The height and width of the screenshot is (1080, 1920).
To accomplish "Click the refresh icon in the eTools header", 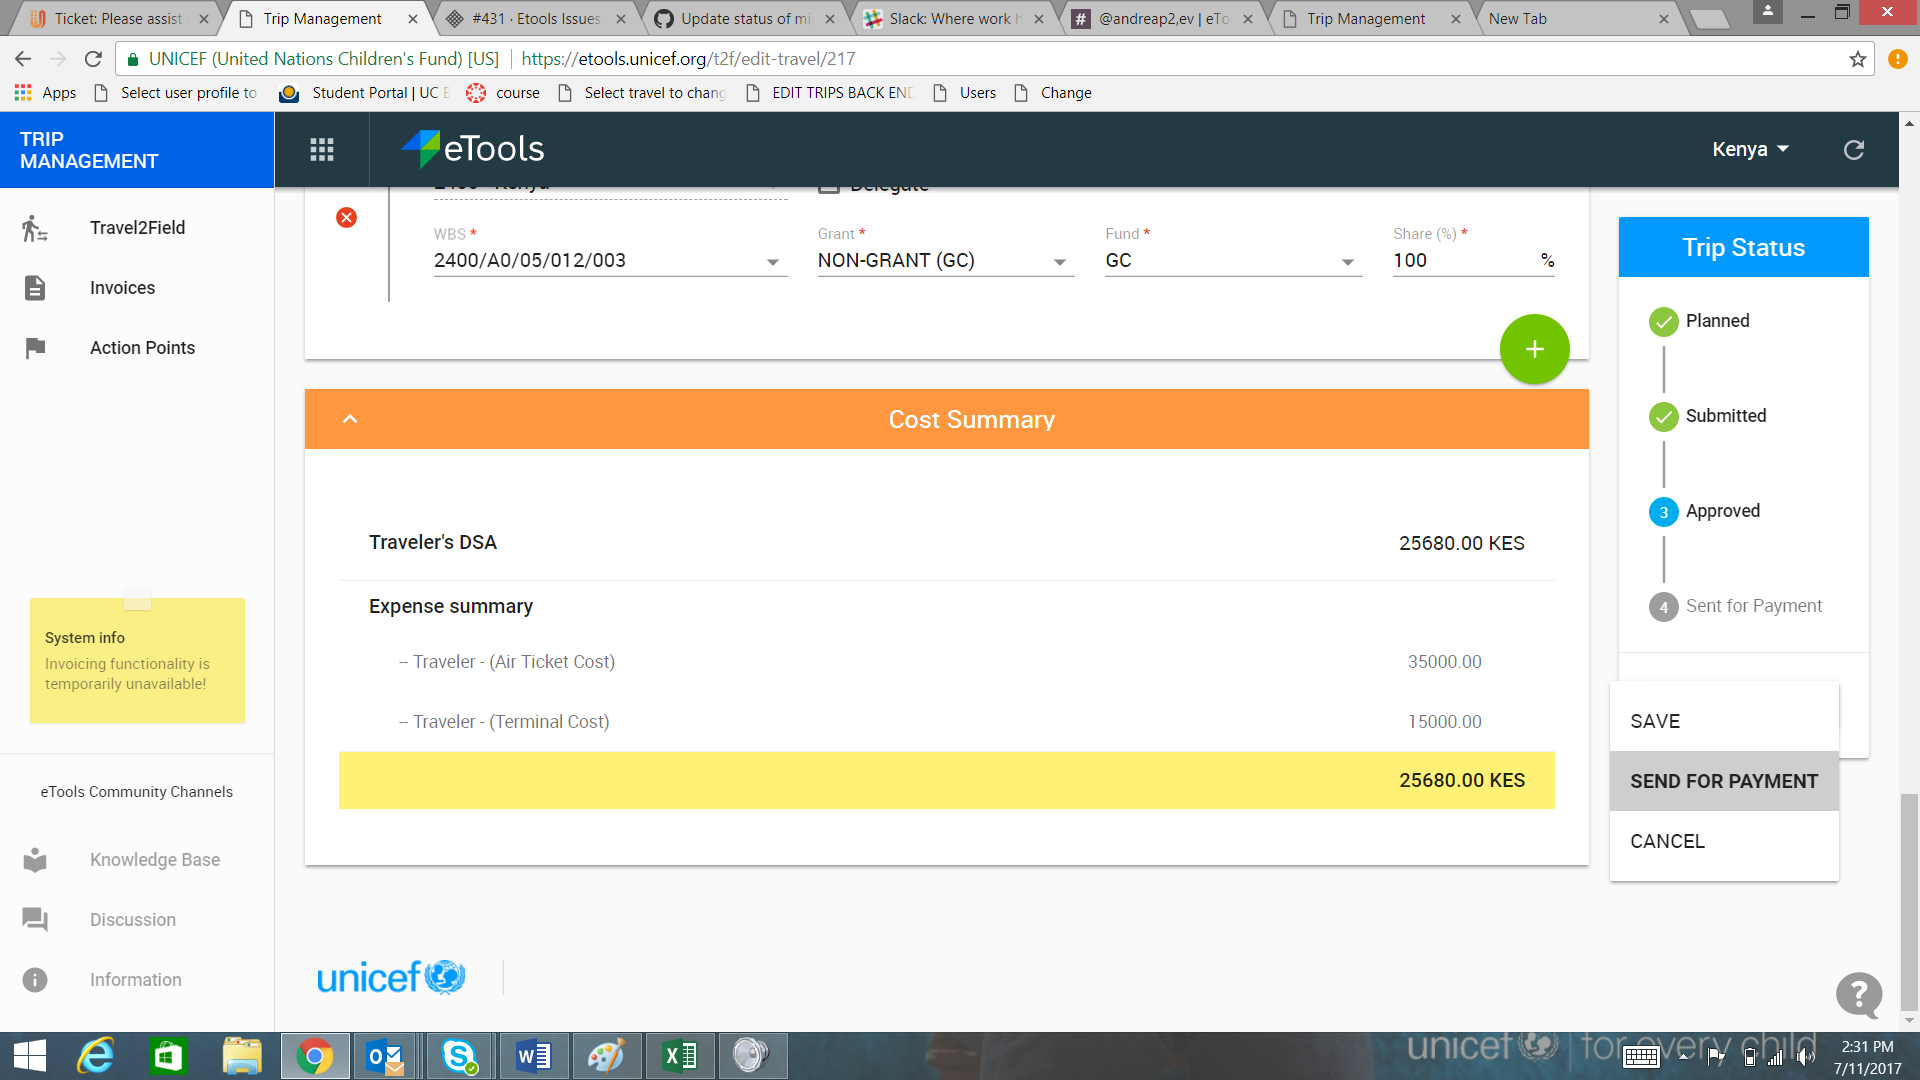I will [1854, 149].
